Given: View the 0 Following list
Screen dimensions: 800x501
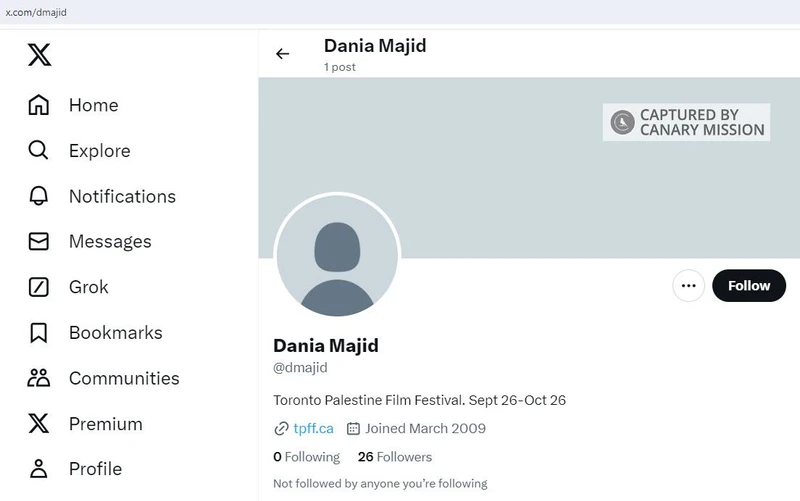Looking at the screenshot, I should (307, 457).
